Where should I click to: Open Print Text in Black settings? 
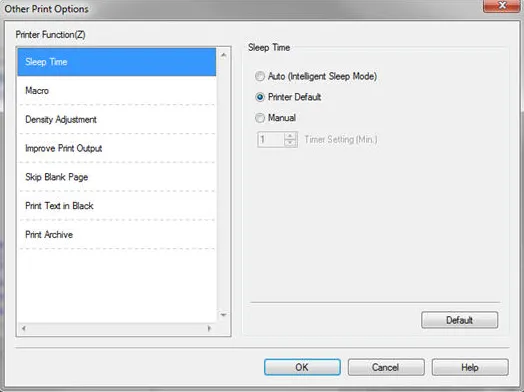click(x=117, y=206)
